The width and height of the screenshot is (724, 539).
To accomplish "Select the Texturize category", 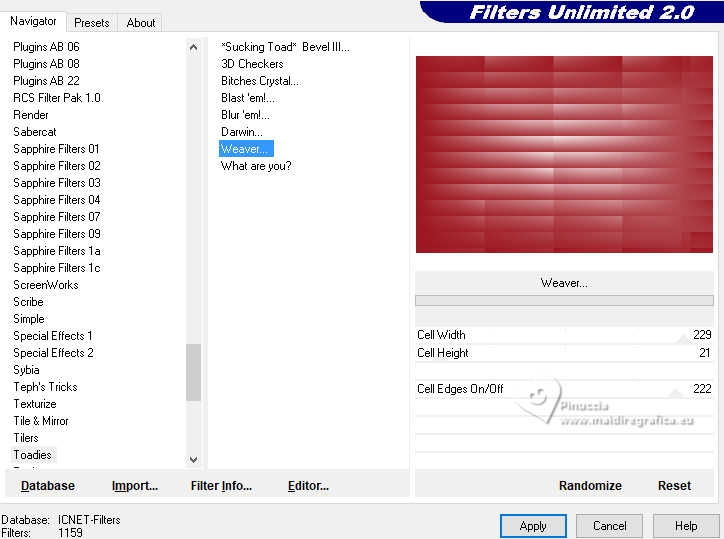I will pos(35,404).
